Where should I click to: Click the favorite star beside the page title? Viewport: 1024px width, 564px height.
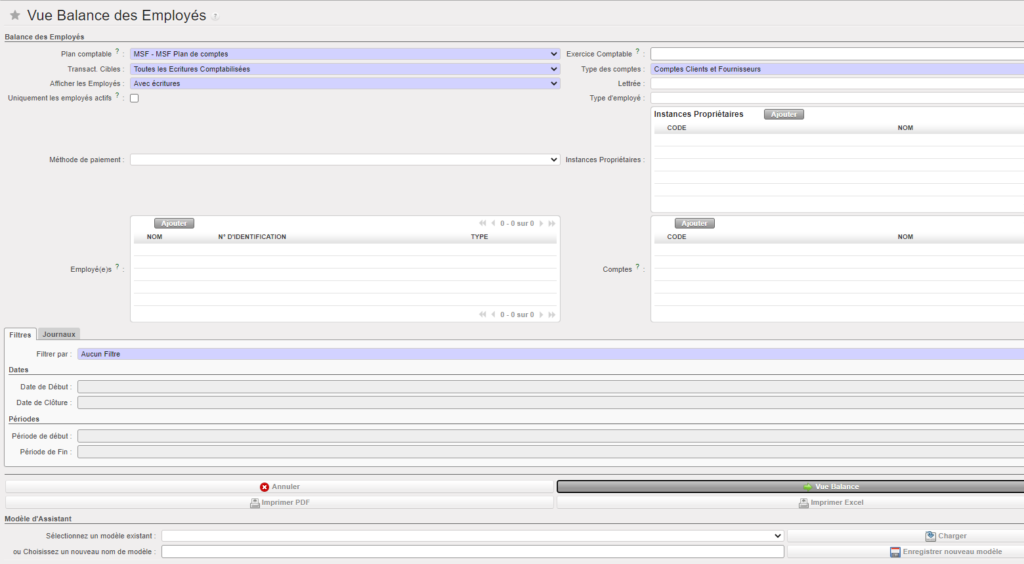pyautogui.click(x=14, y=16)
